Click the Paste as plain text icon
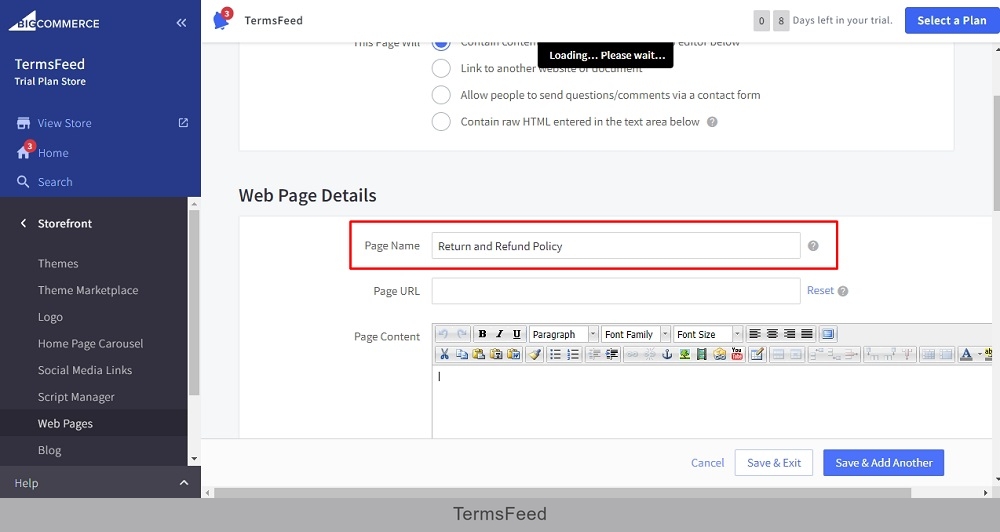 click(496, 354)
